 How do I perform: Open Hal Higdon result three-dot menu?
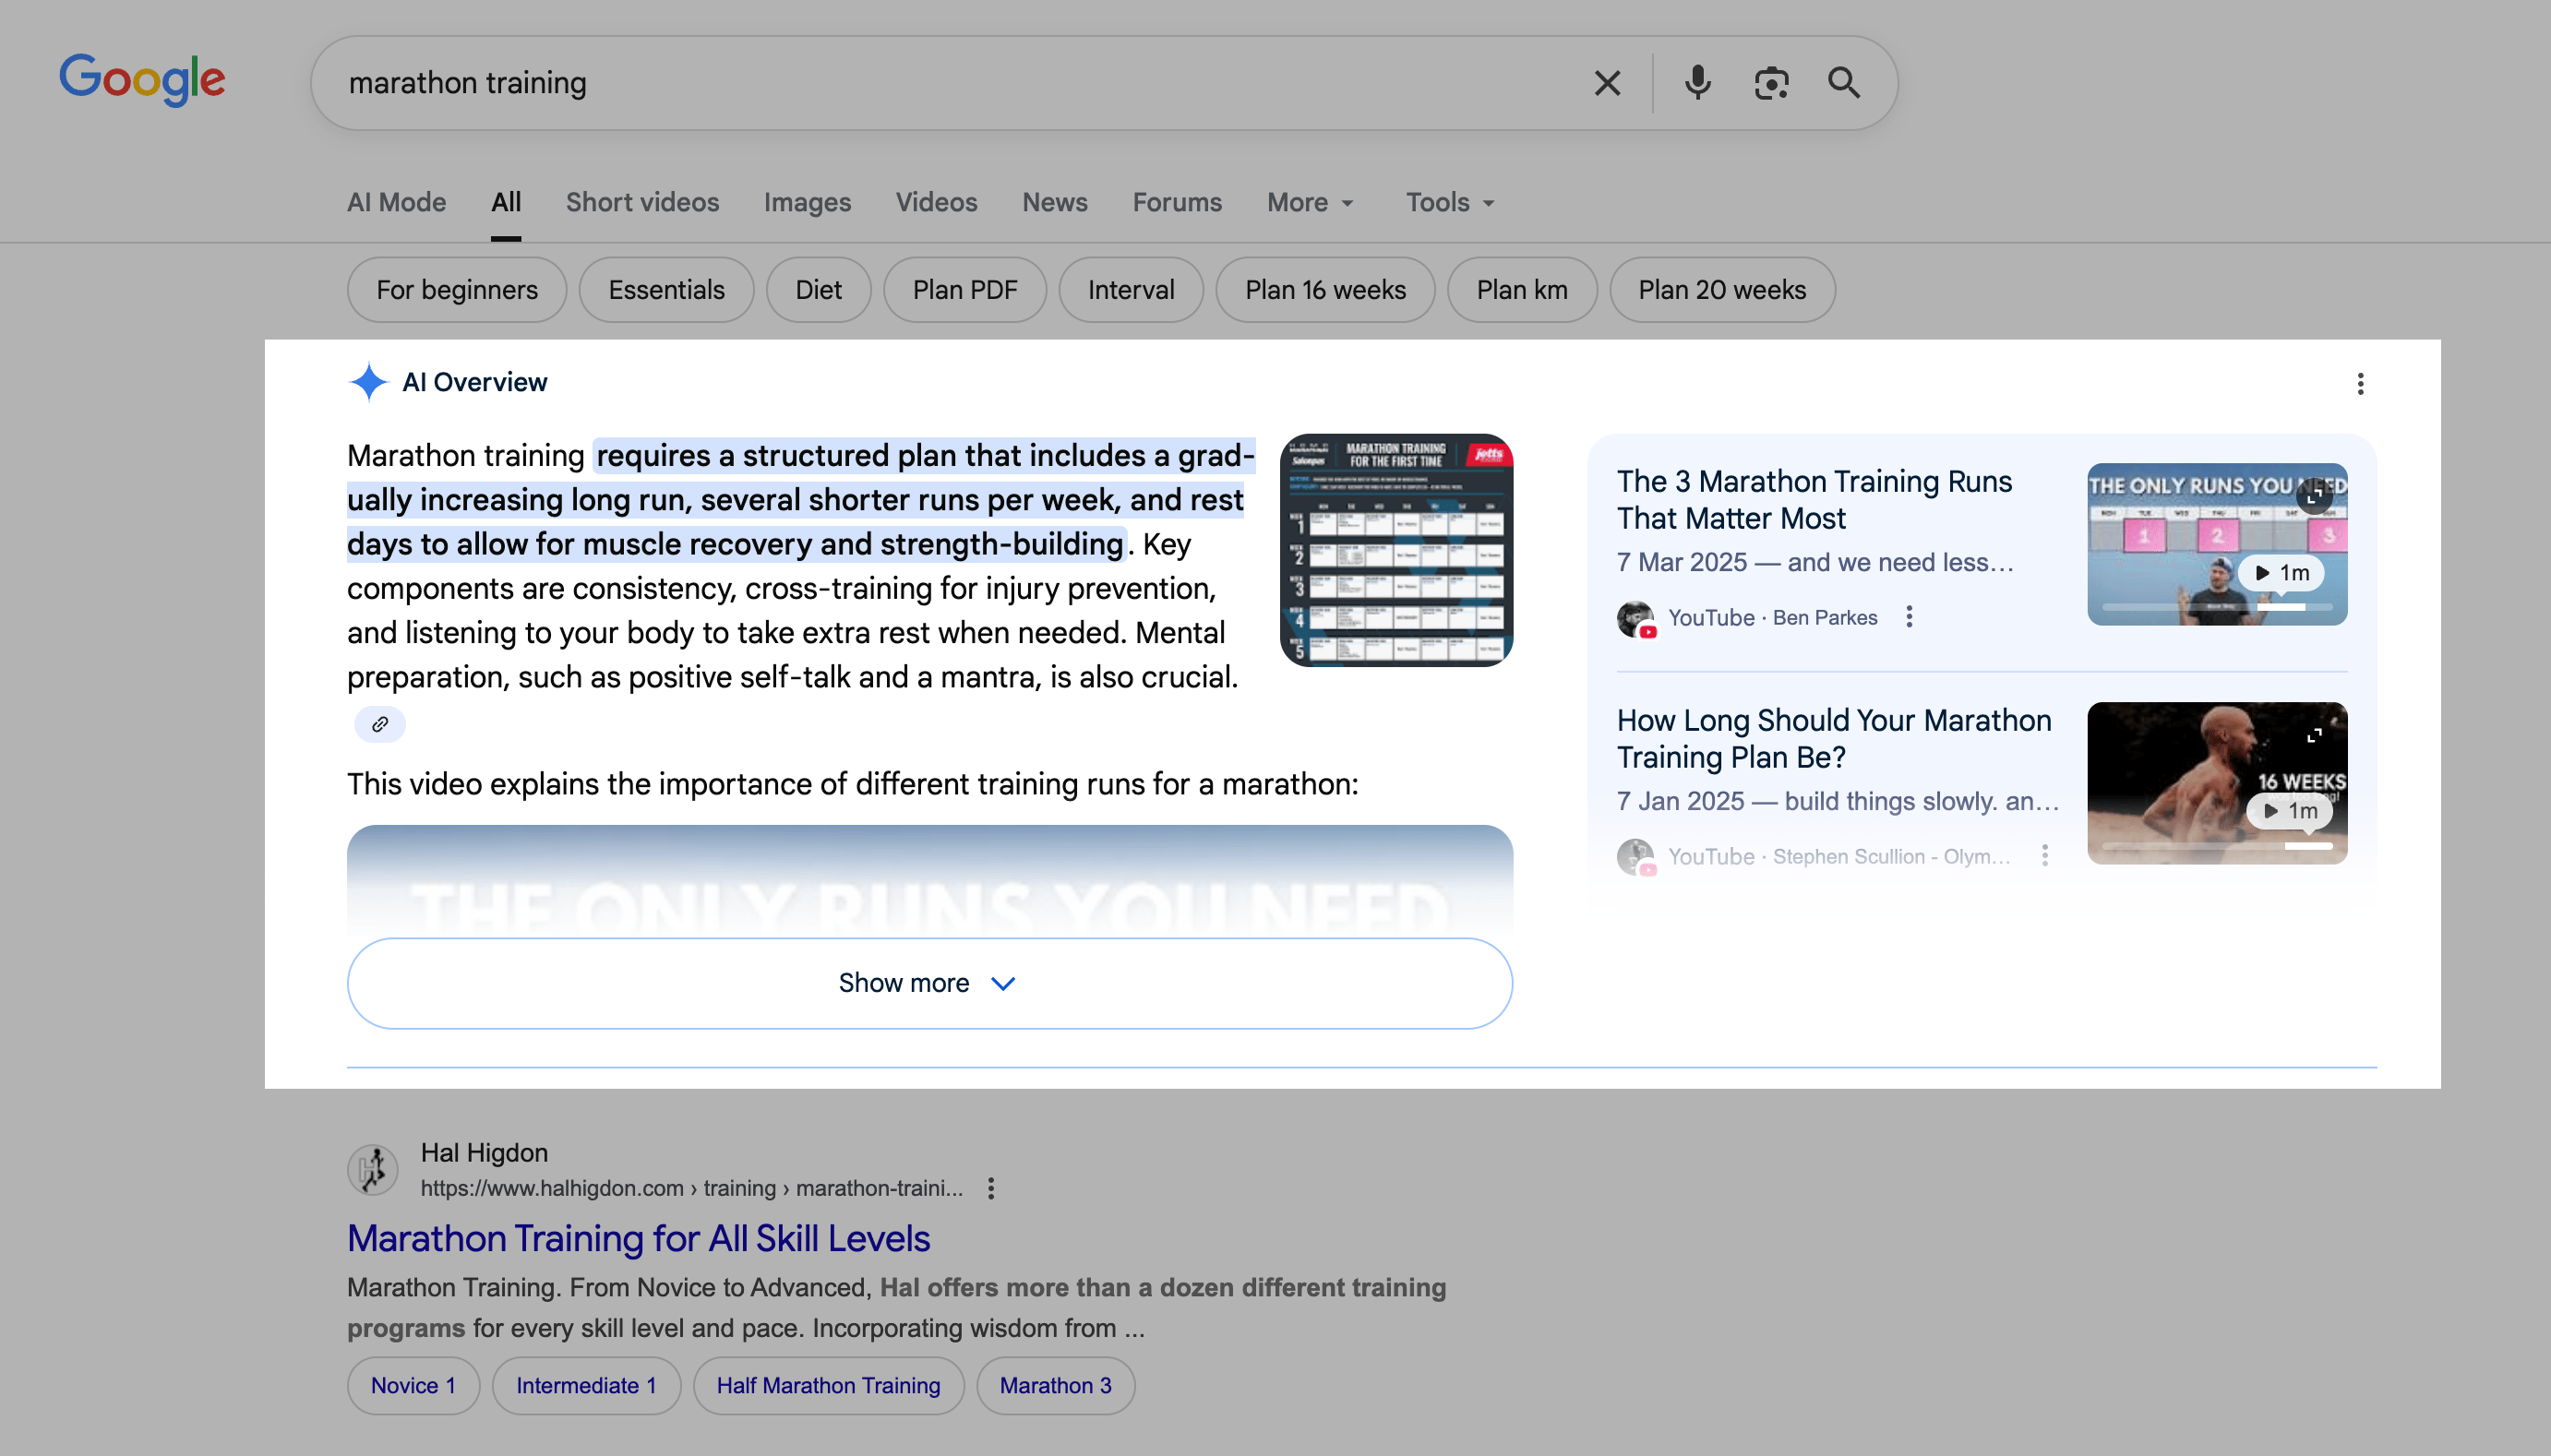coord(990,1188)
